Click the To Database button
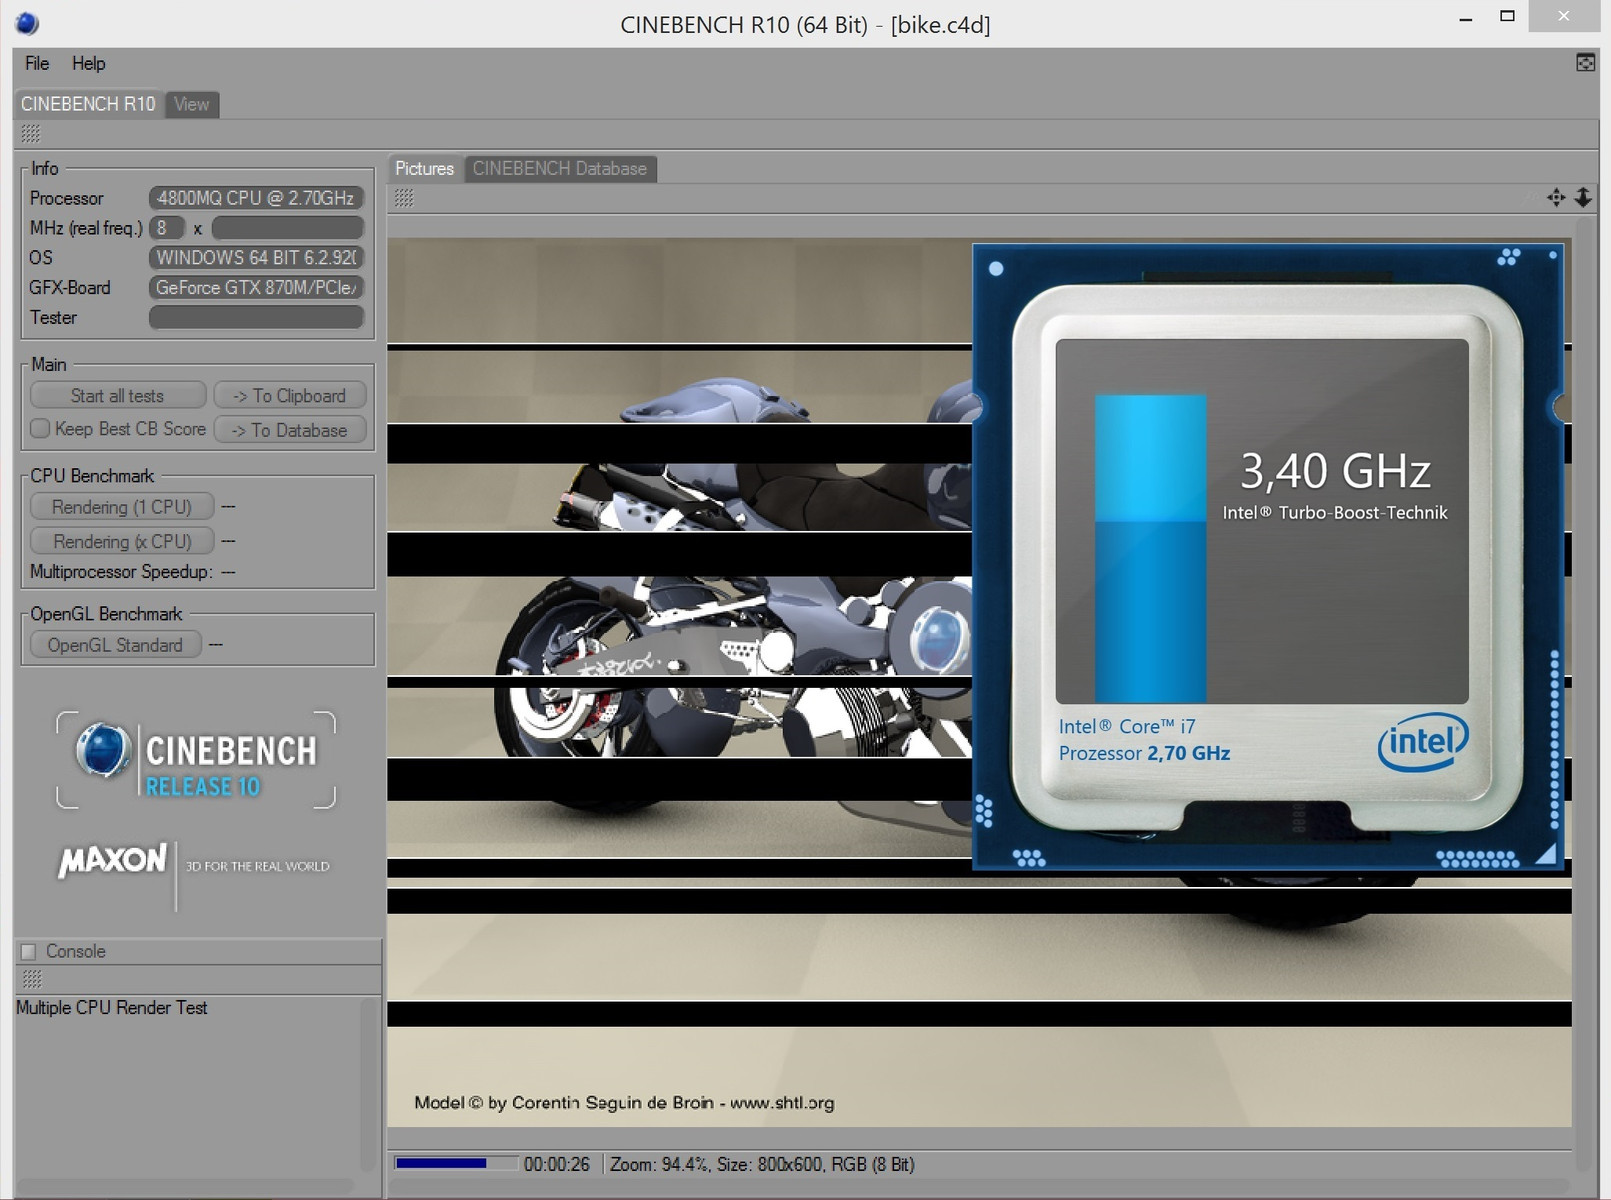Viewport: 1611px width, 1200px height. click(x=289, y=430)
